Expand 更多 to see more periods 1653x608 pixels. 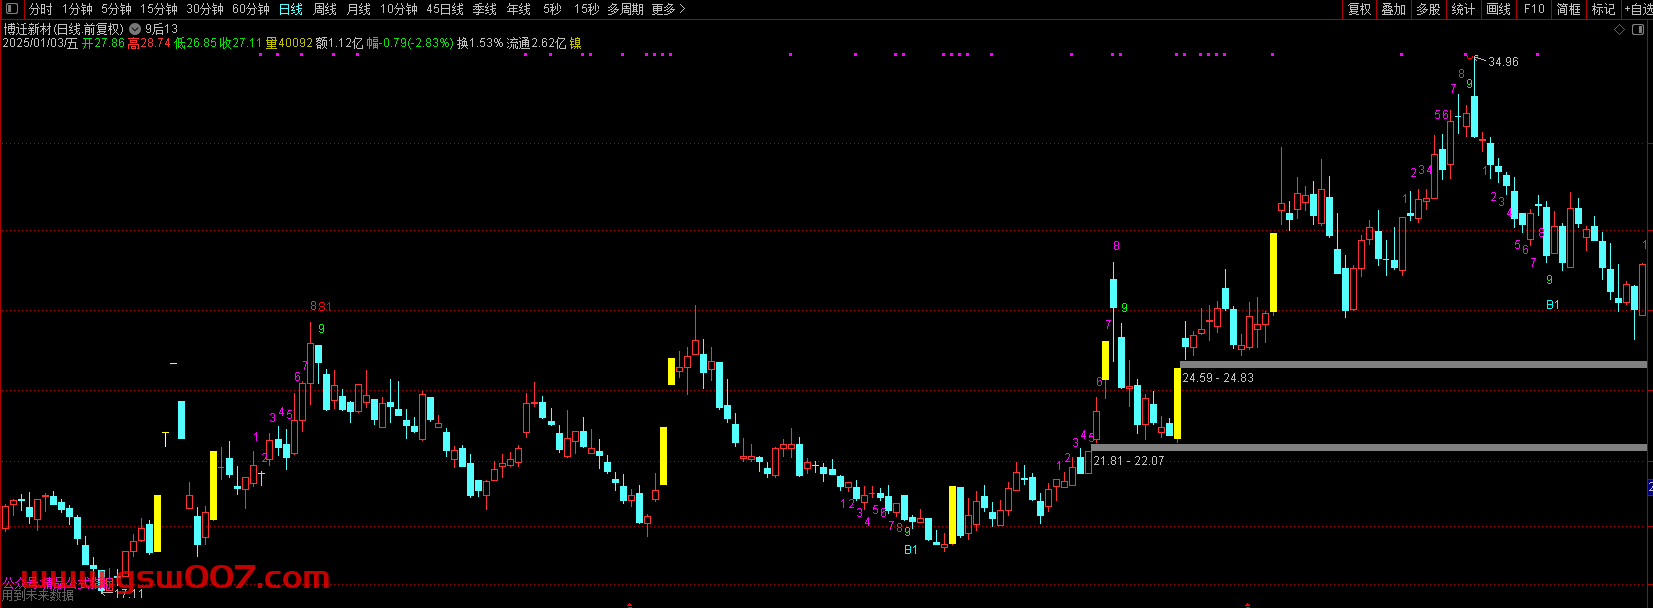[x=668, y=9]
